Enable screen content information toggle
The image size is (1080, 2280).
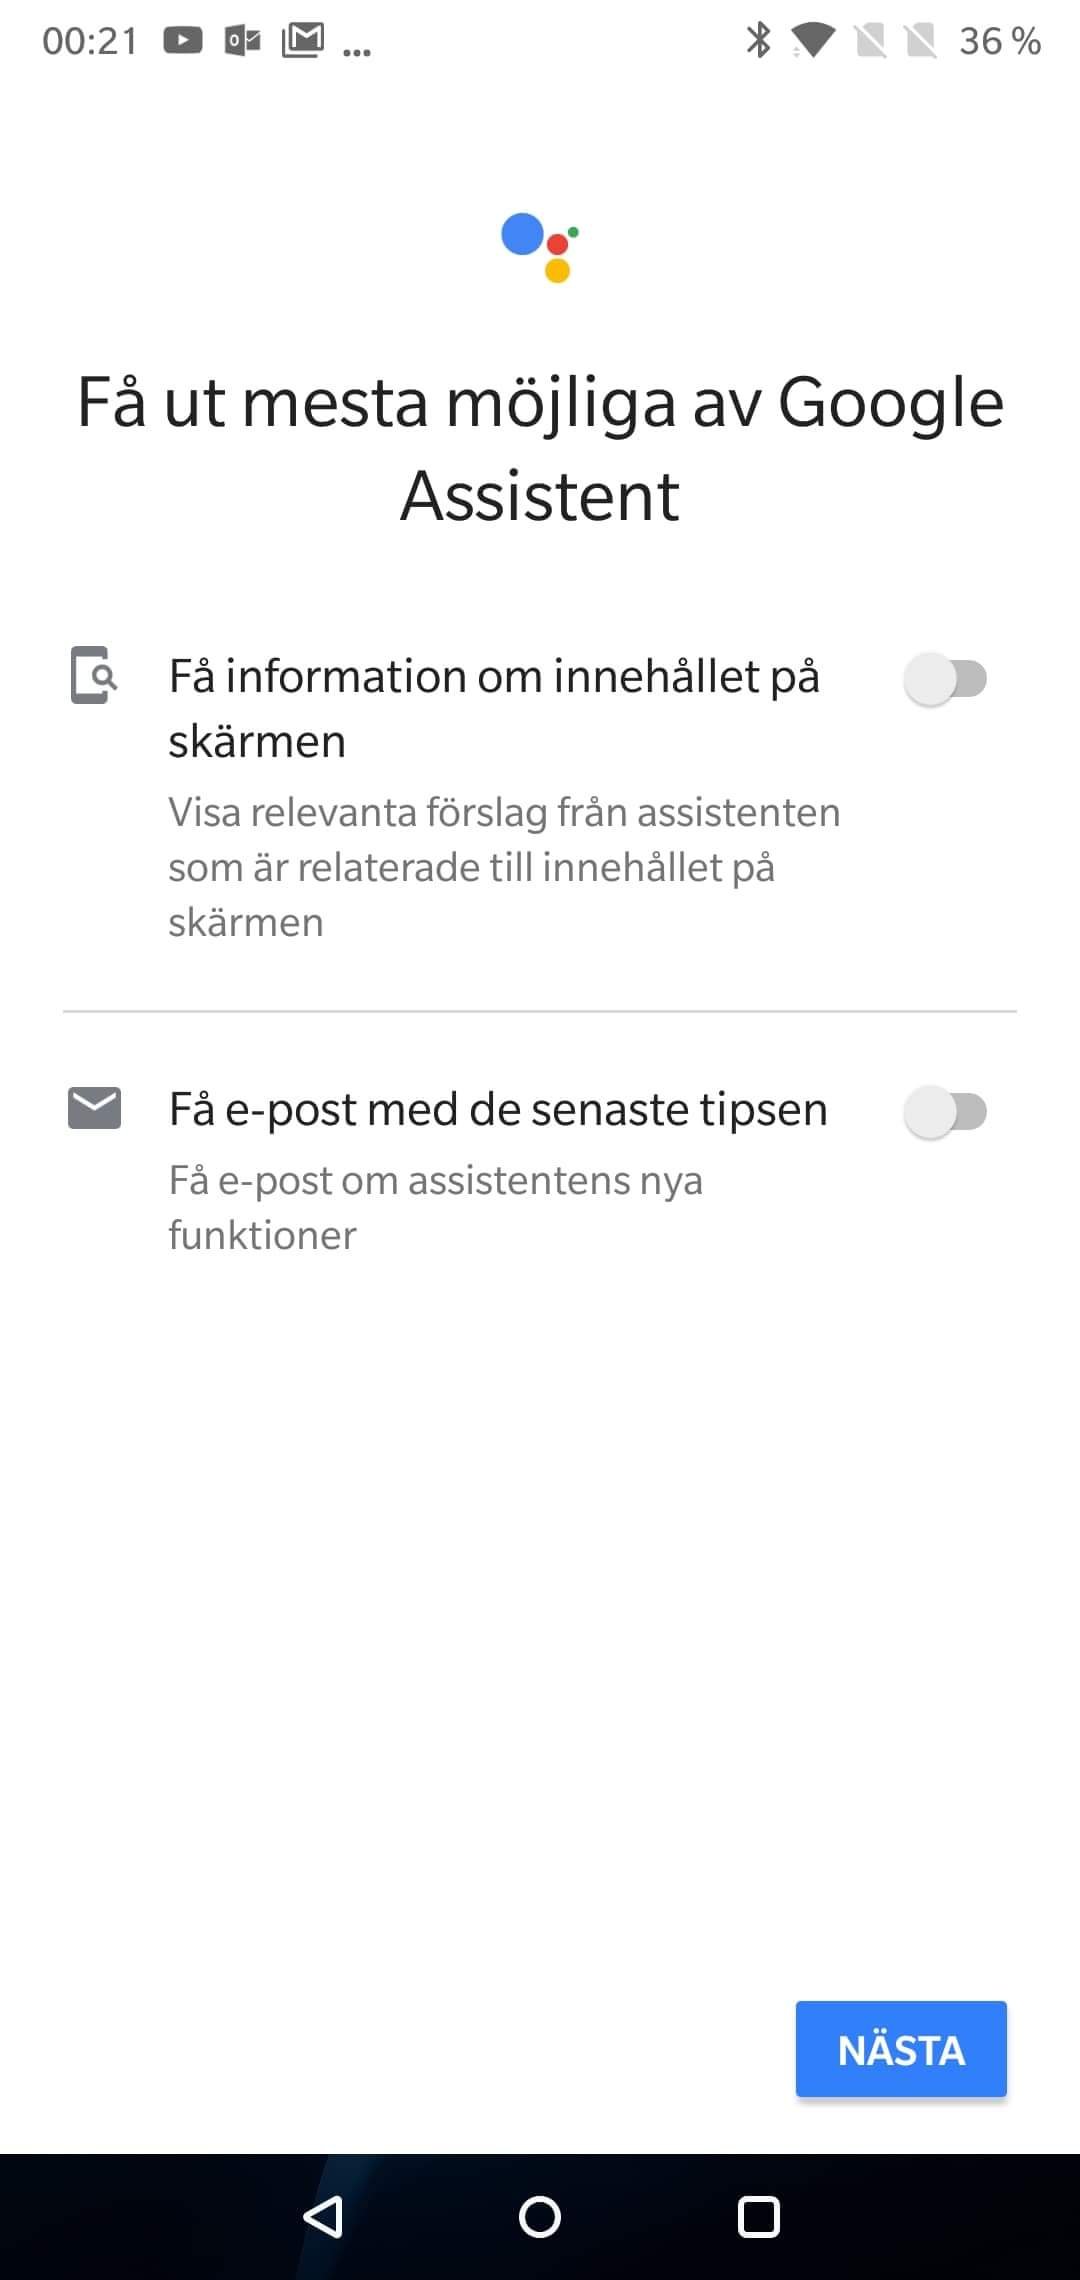point(945,679)
